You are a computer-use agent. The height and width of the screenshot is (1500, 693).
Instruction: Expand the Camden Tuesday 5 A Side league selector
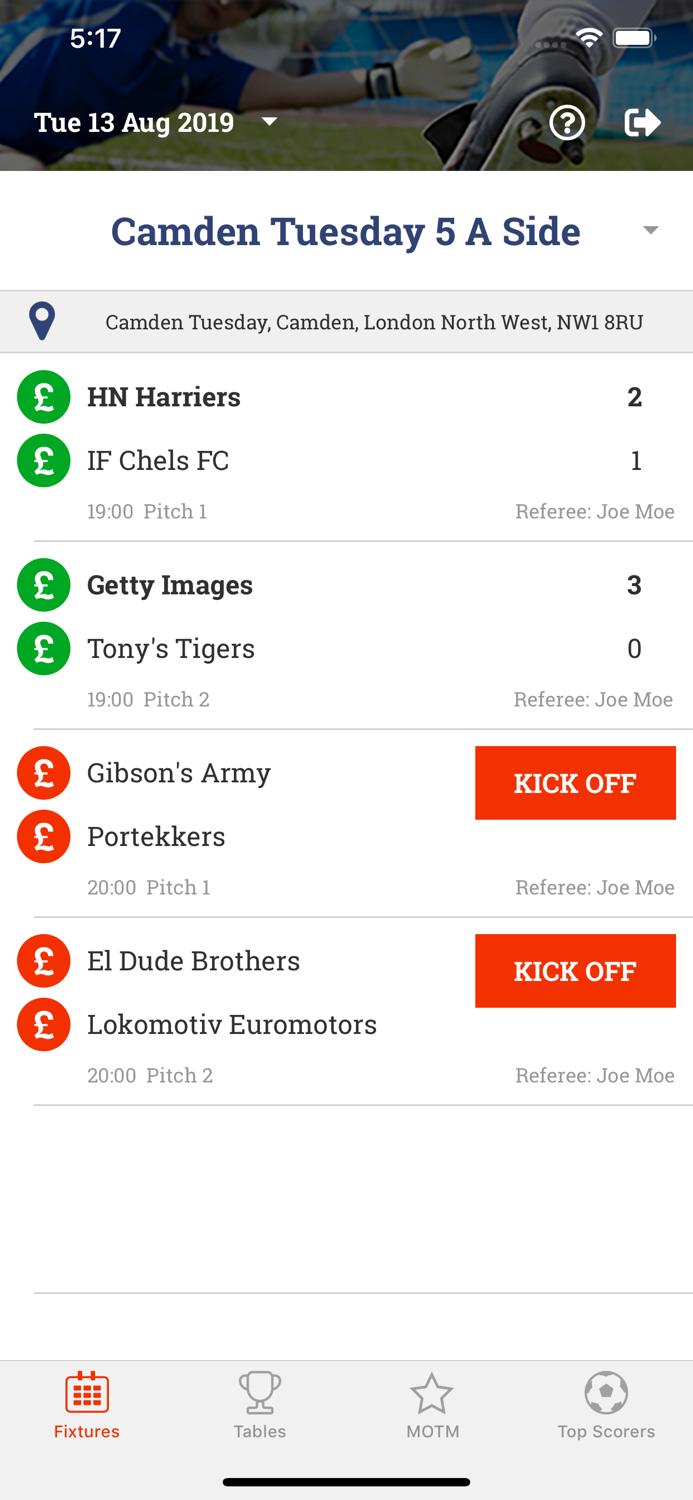[x=346, y=230]
